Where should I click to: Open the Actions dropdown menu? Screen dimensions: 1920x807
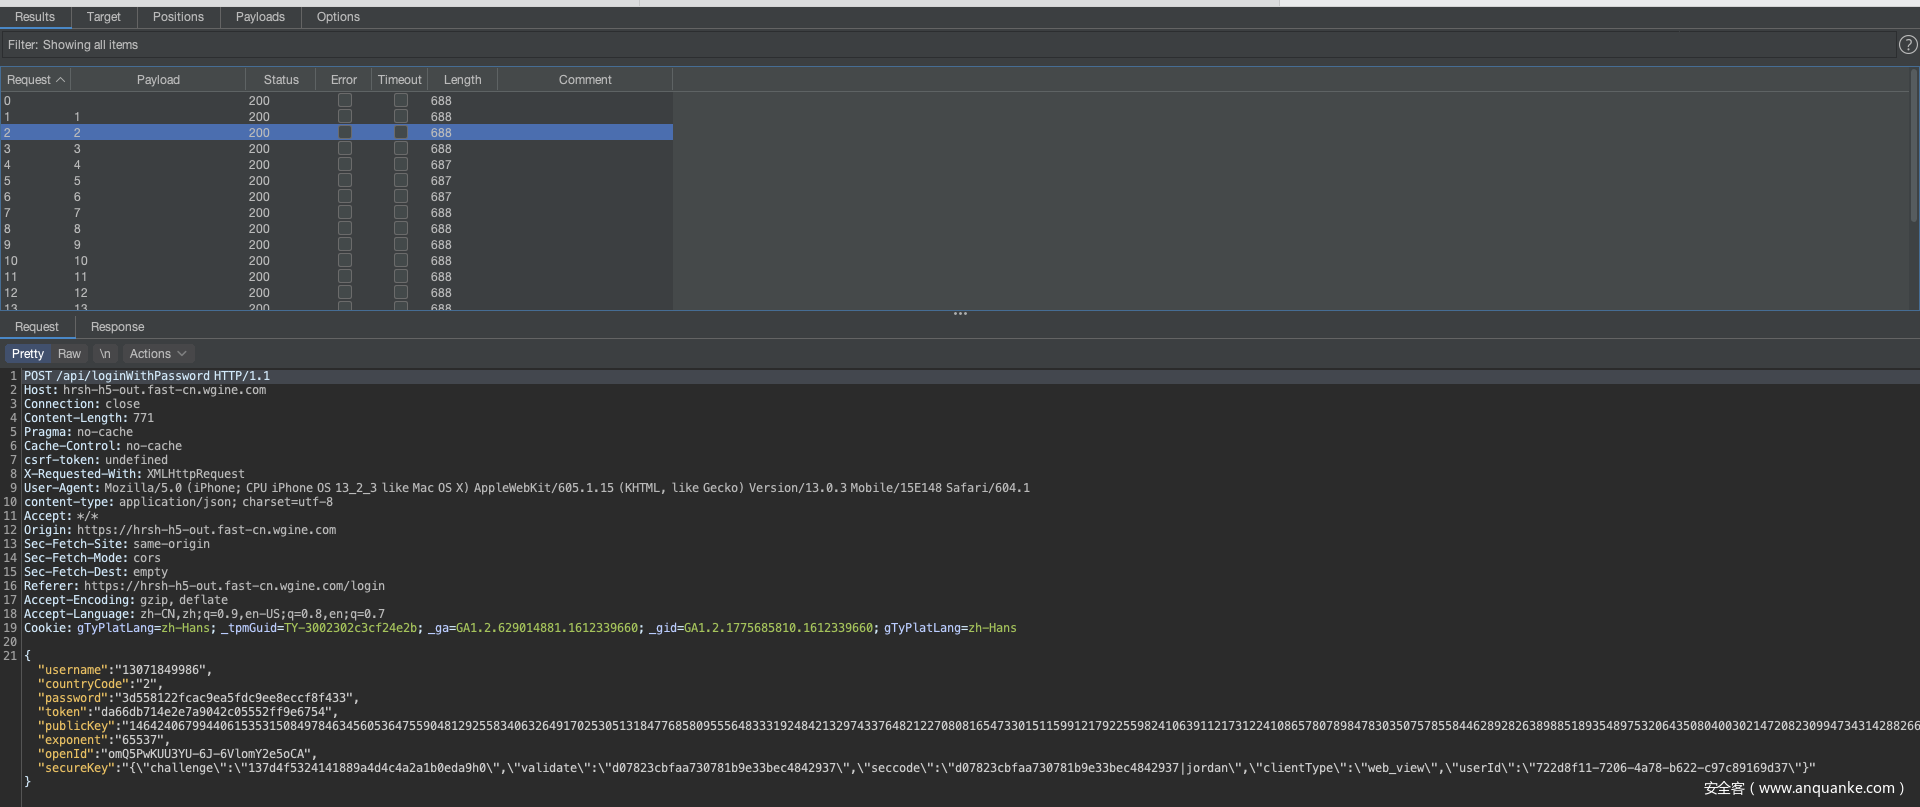tap(157, 354)
